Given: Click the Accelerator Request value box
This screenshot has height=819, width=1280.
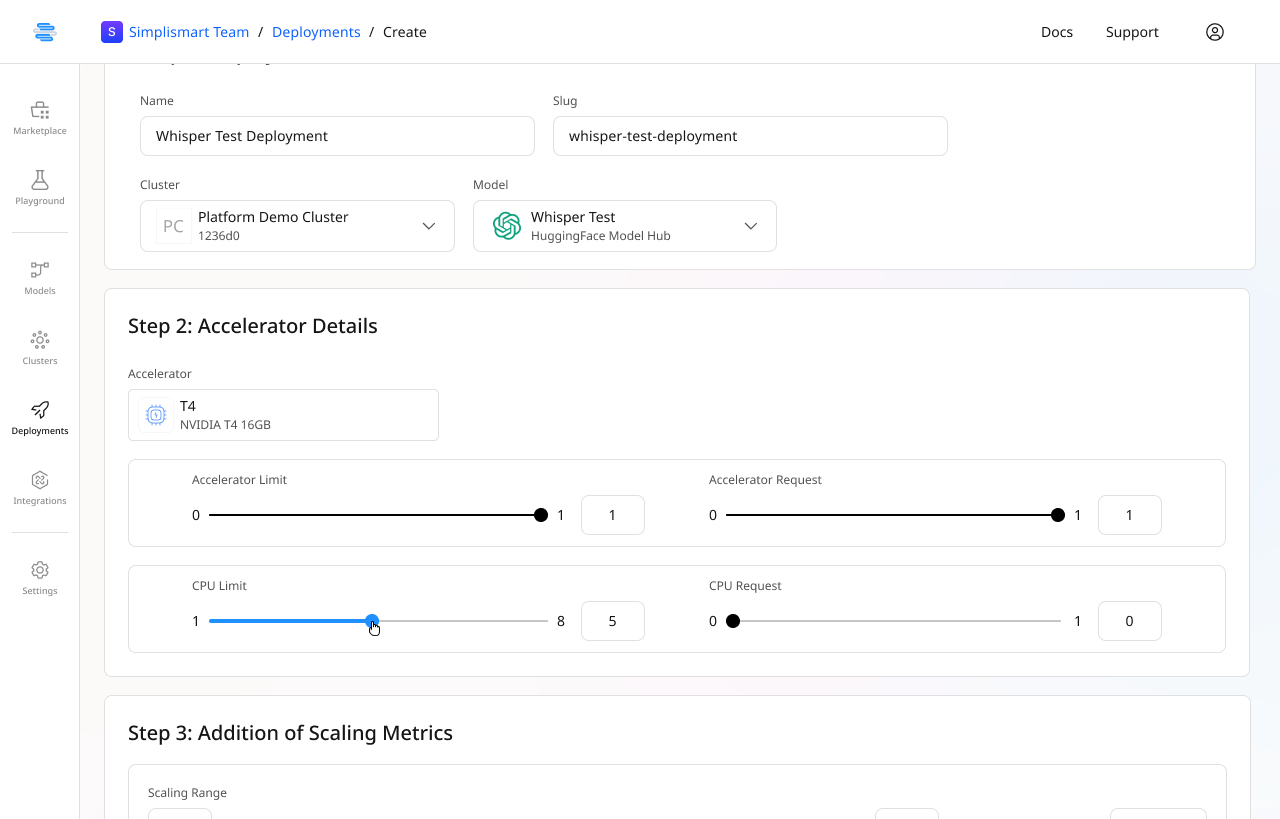Looking at the screenshot, I should 1130,515.
